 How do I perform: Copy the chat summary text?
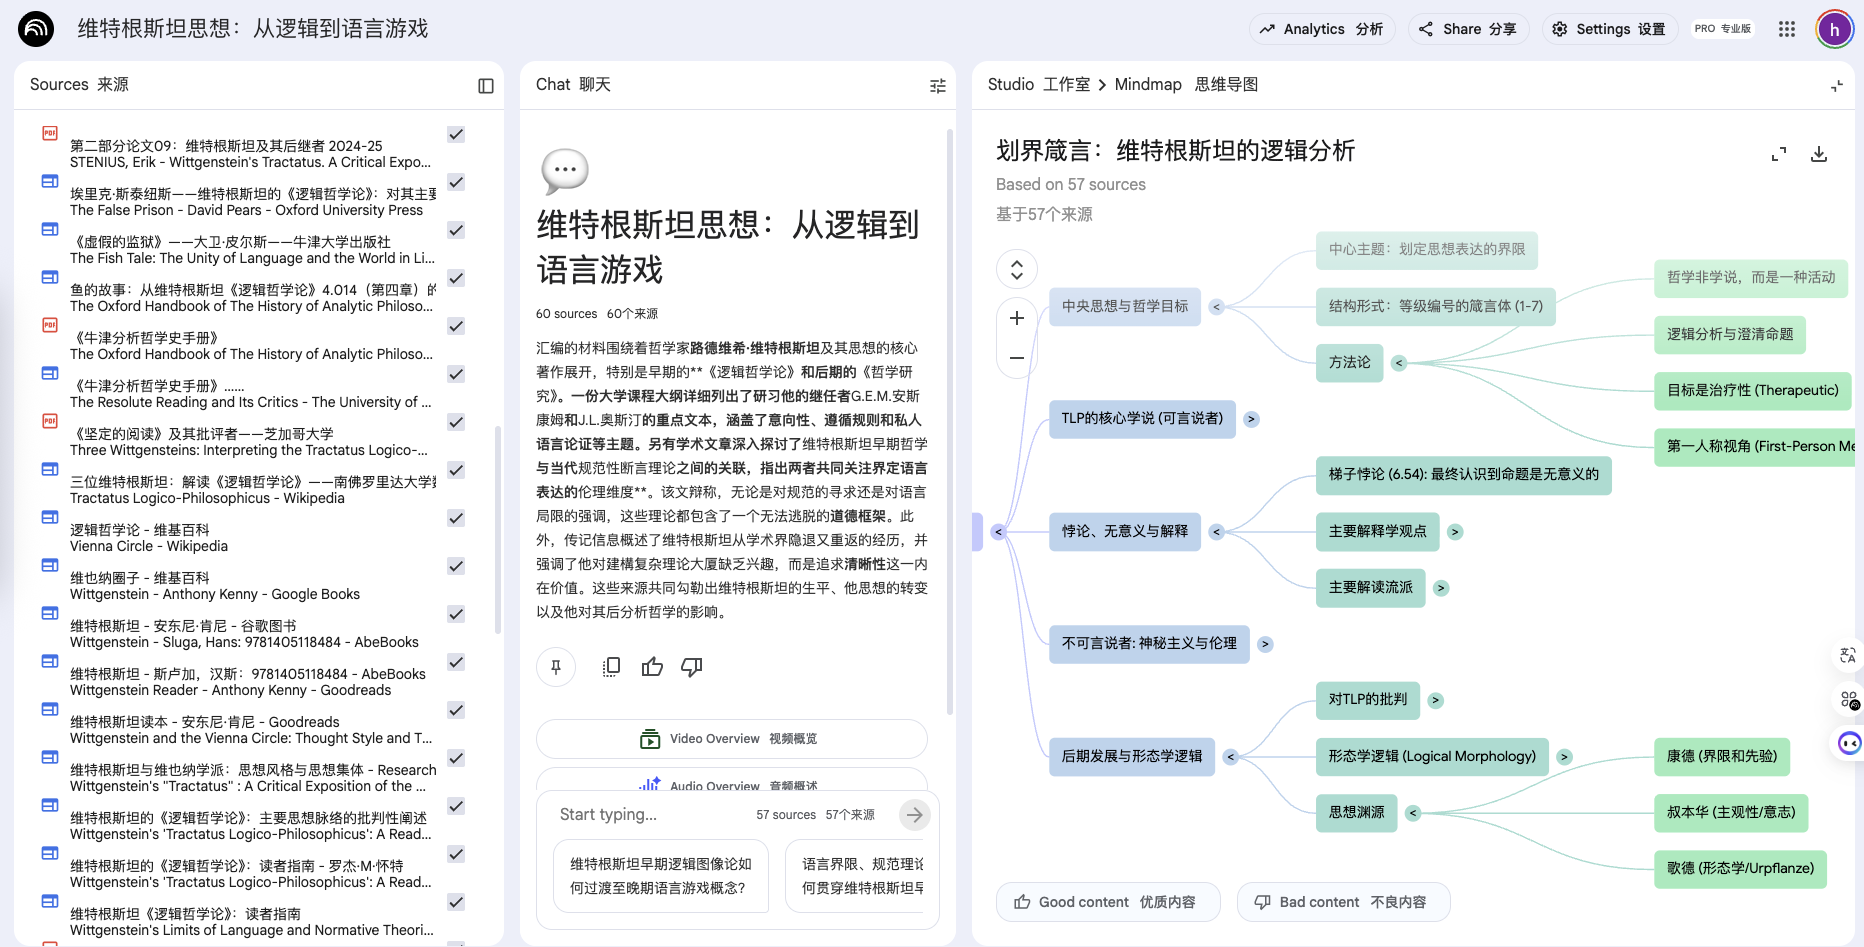[x=611, y=667]
